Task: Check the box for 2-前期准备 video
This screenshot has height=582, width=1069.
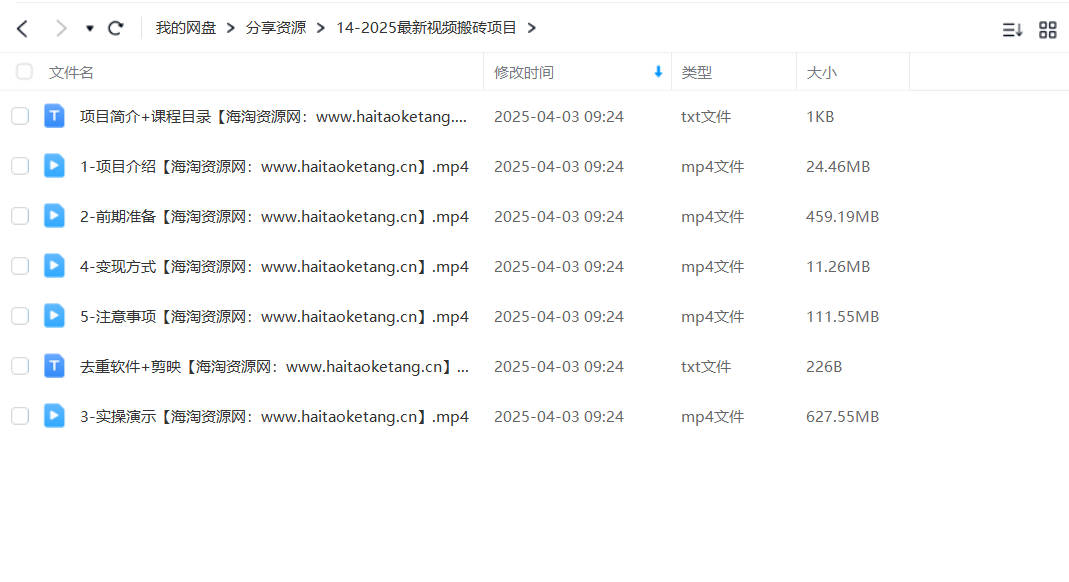Action: tap(20, 216)
